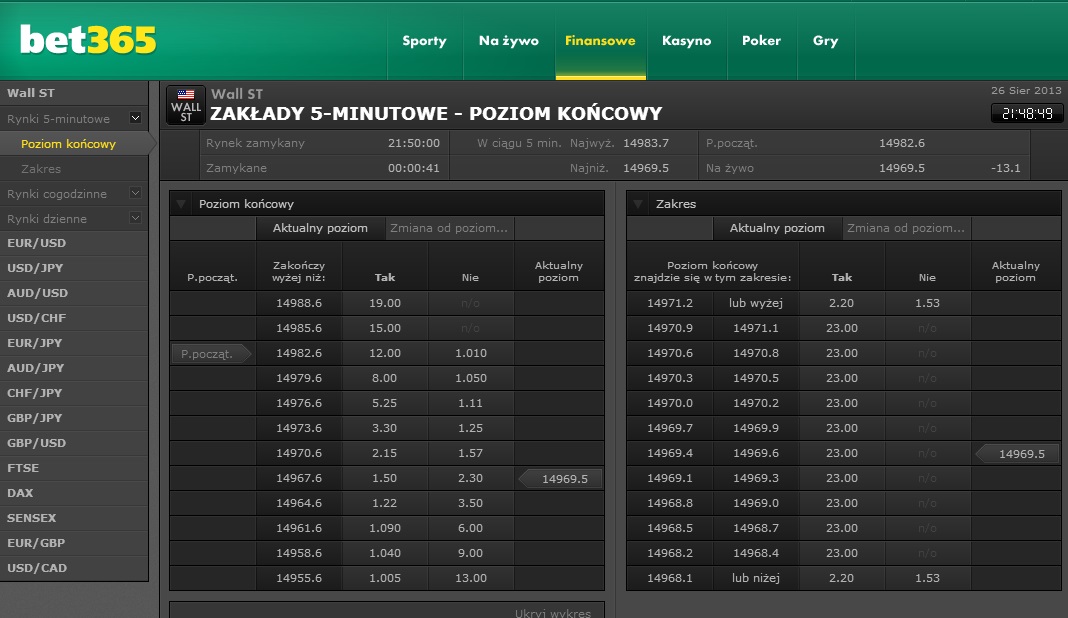Screen dimensions: 1068x618
Task: Bet Tak at 12.00 for 14982.6
Action: (x=385, y=353)
